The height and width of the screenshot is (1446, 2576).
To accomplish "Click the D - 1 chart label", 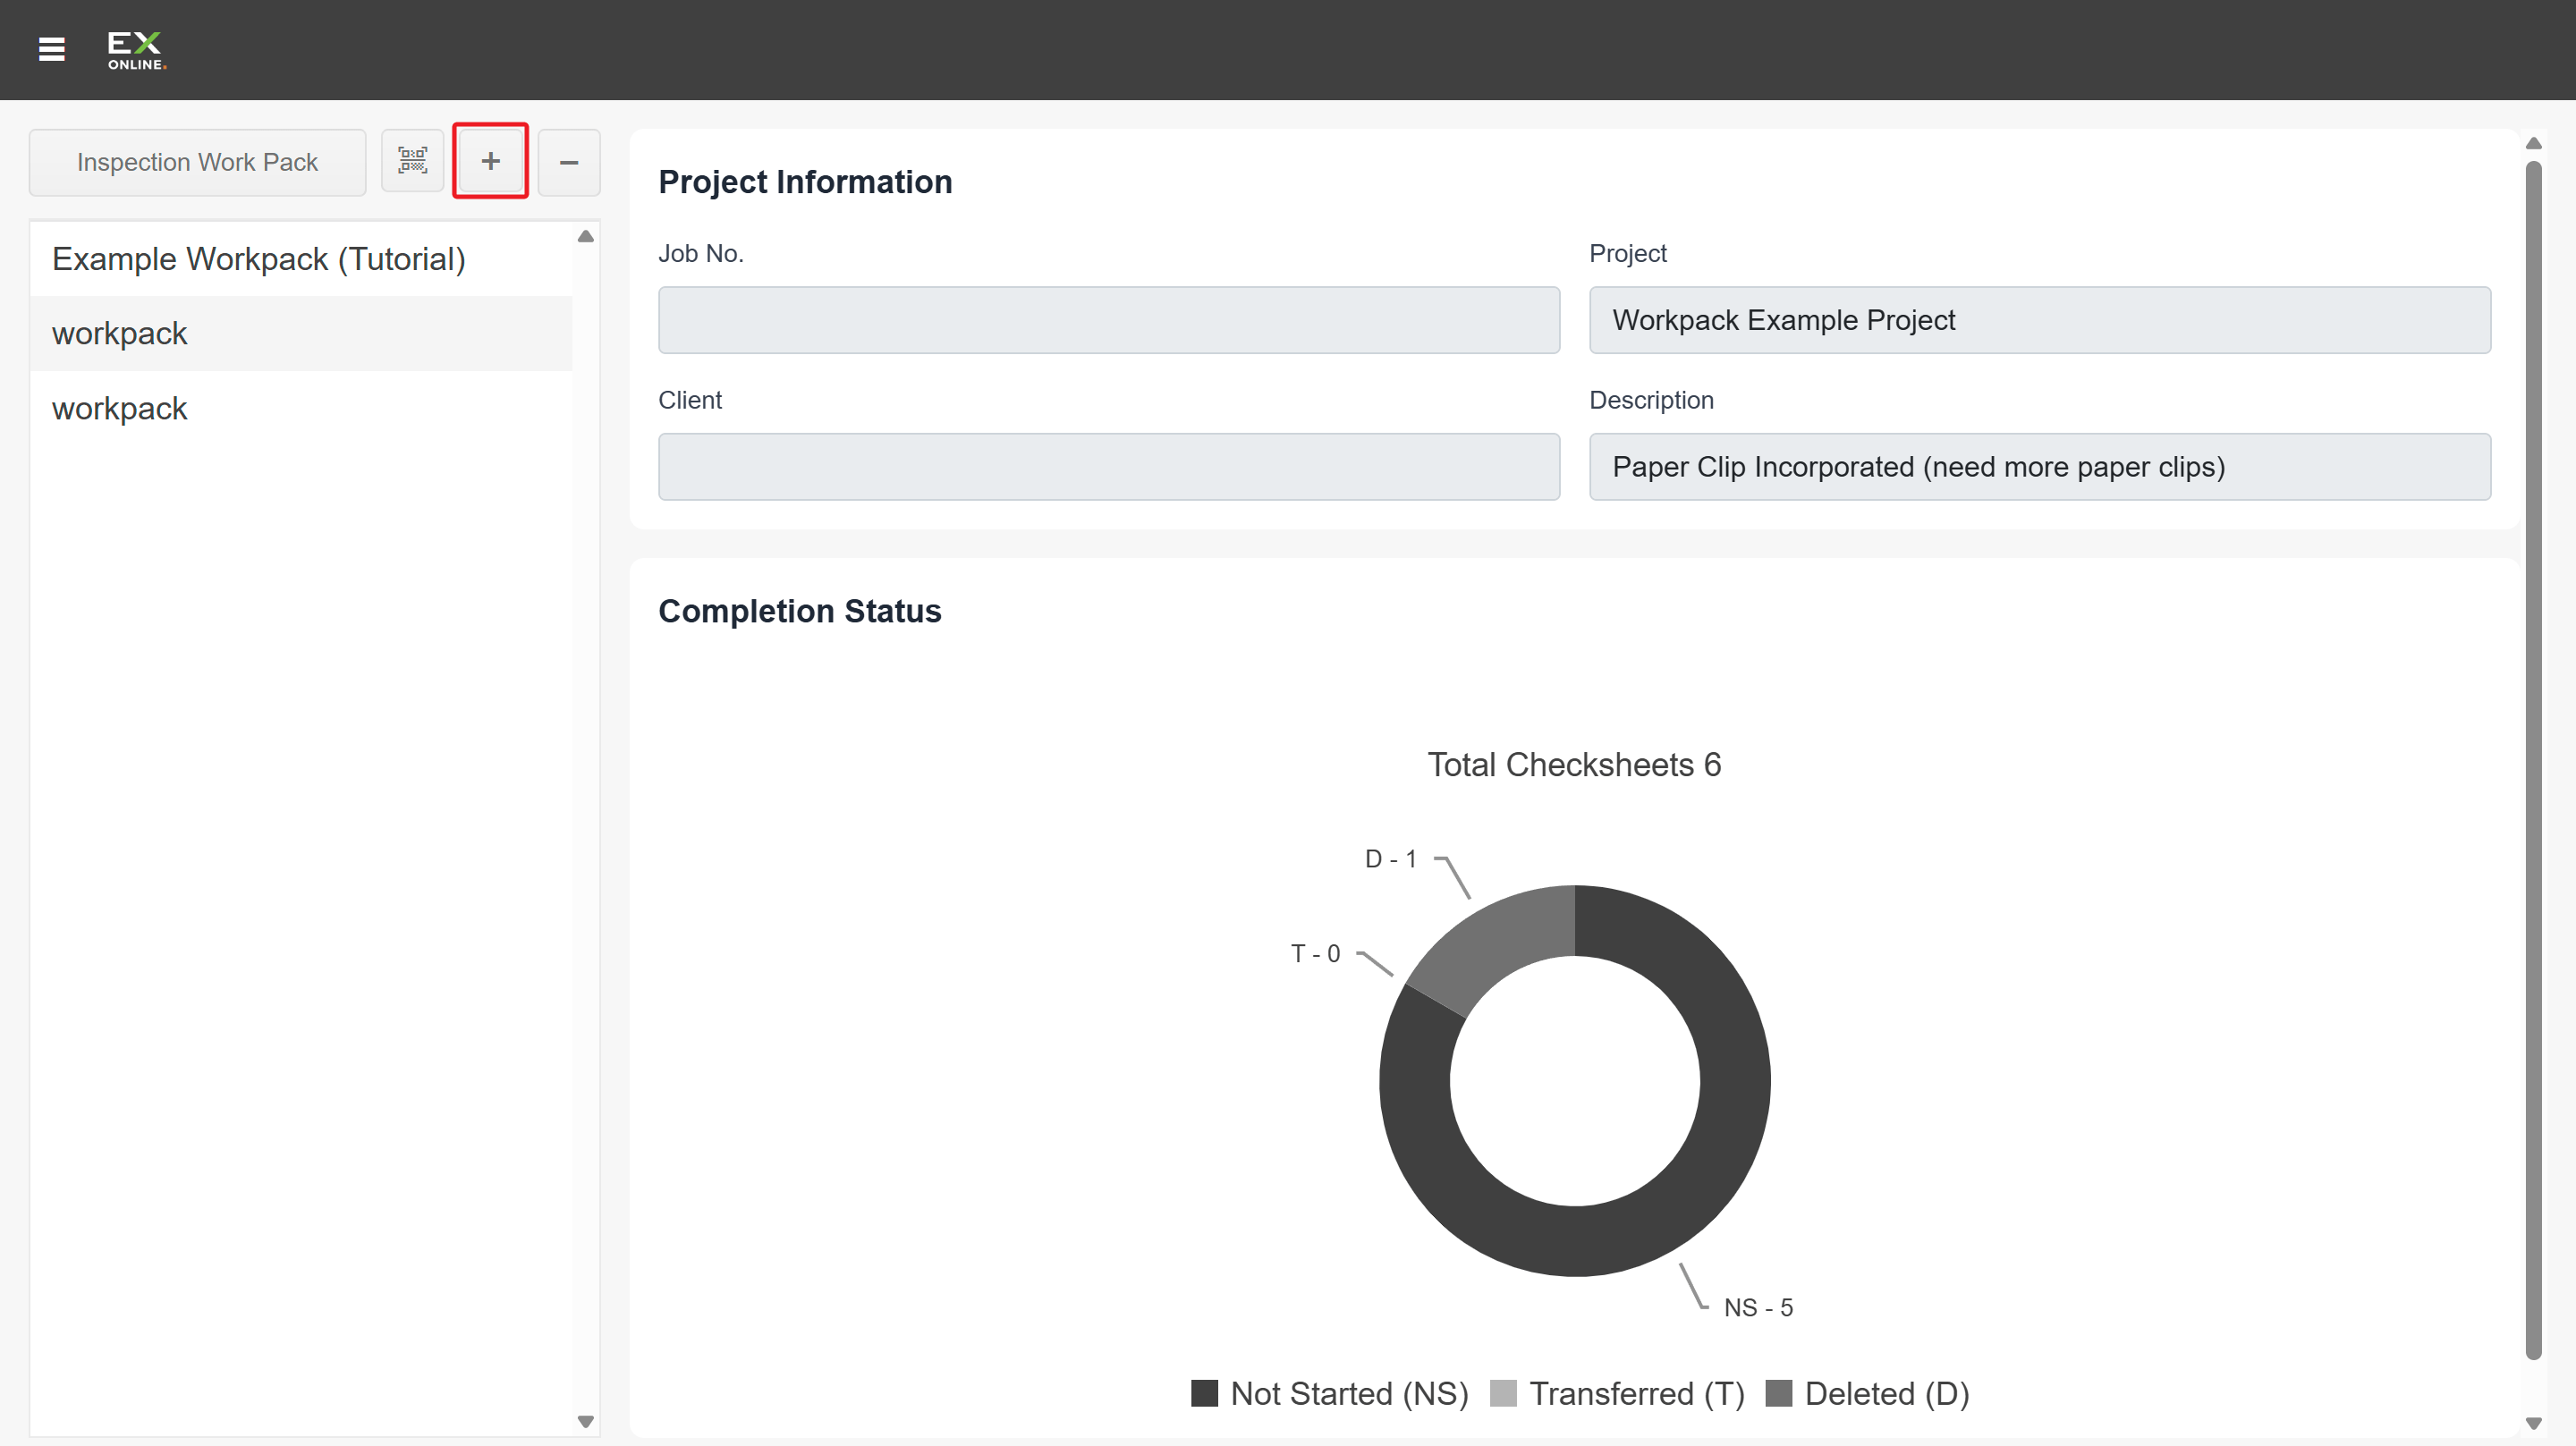I will pyautogui.click(x=1390, y=859).
